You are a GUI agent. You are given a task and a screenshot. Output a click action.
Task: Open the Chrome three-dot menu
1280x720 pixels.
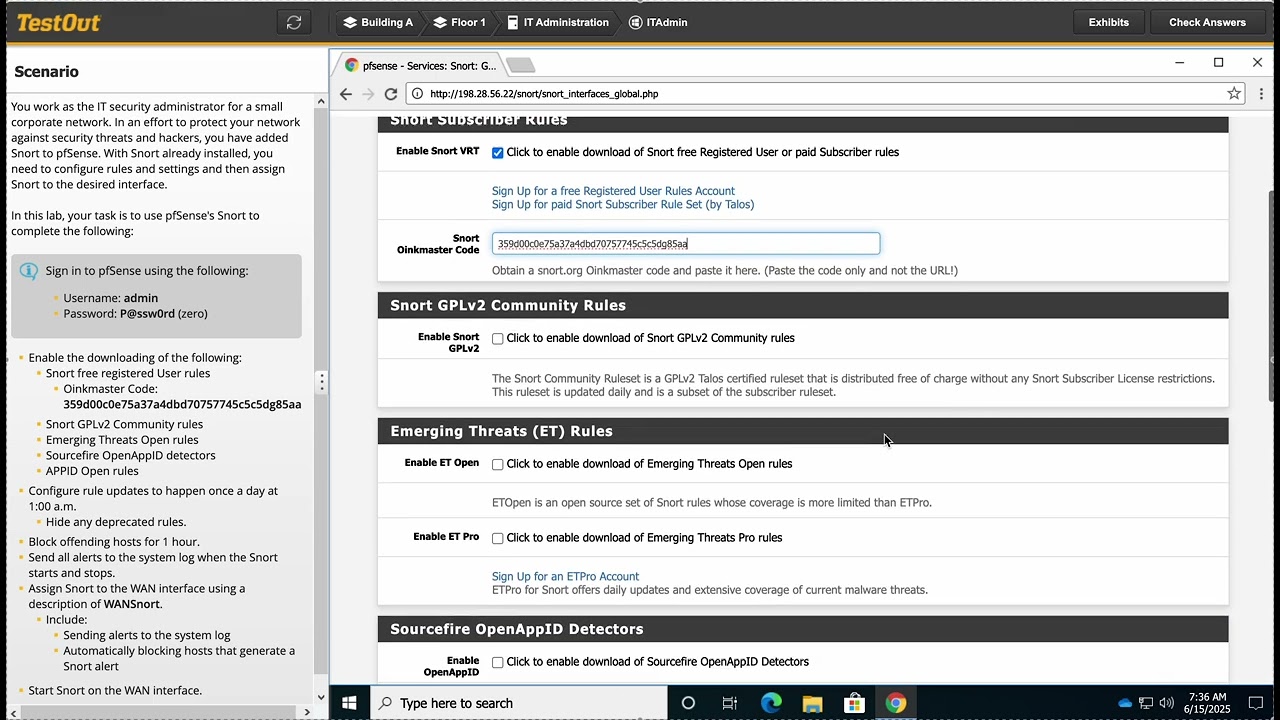(x=1260, y=94)
